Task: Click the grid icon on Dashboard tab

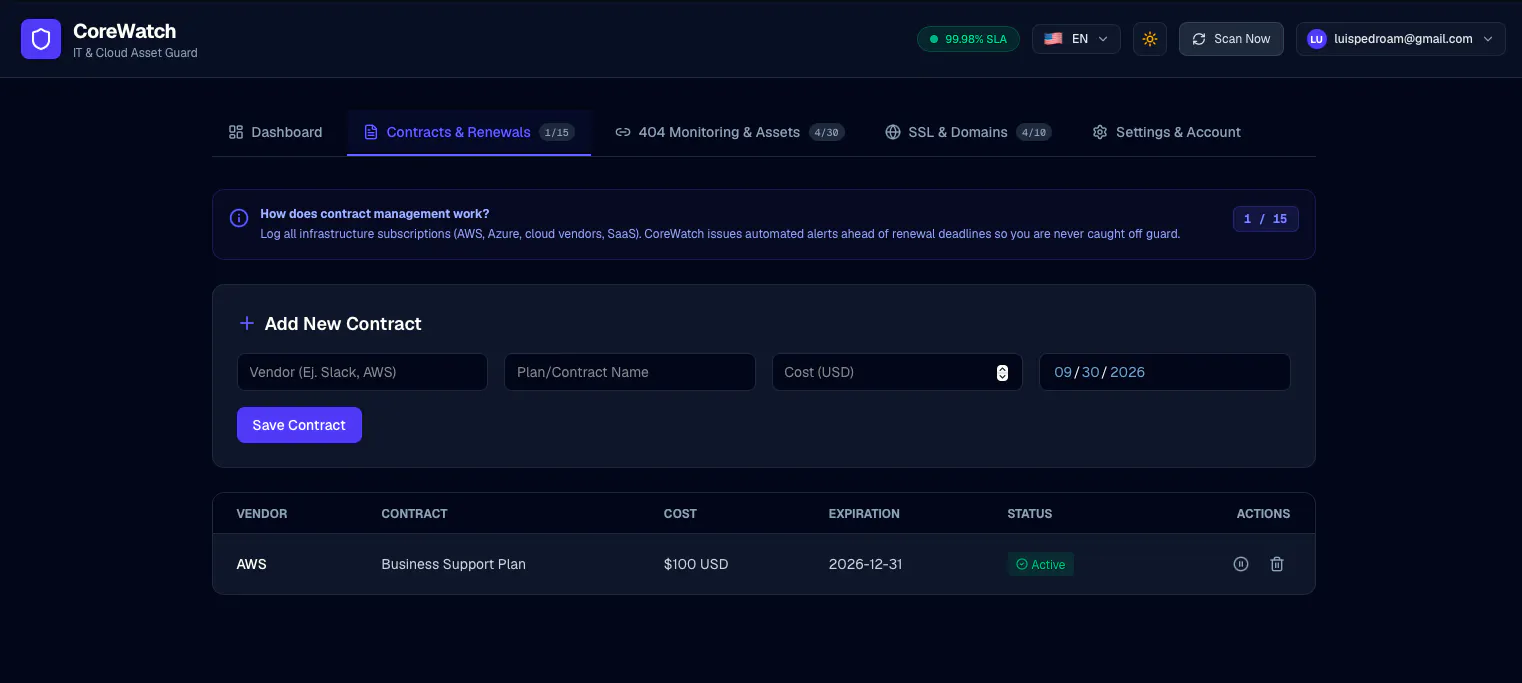Action: click(236, 132)
